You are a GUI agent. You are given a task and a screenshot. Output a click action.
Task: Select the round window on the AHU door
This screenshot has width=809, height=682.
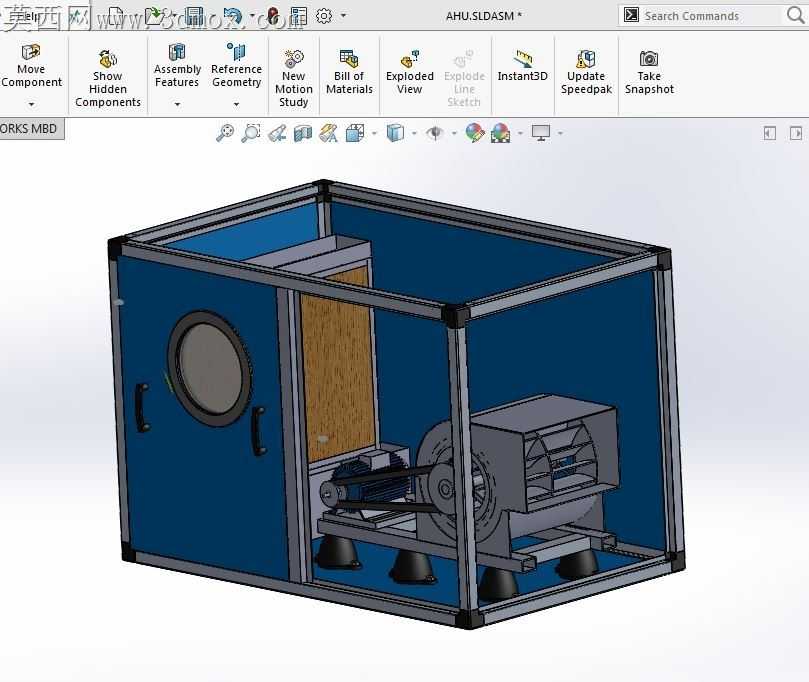pyautogui.click(x=210, y=368)
